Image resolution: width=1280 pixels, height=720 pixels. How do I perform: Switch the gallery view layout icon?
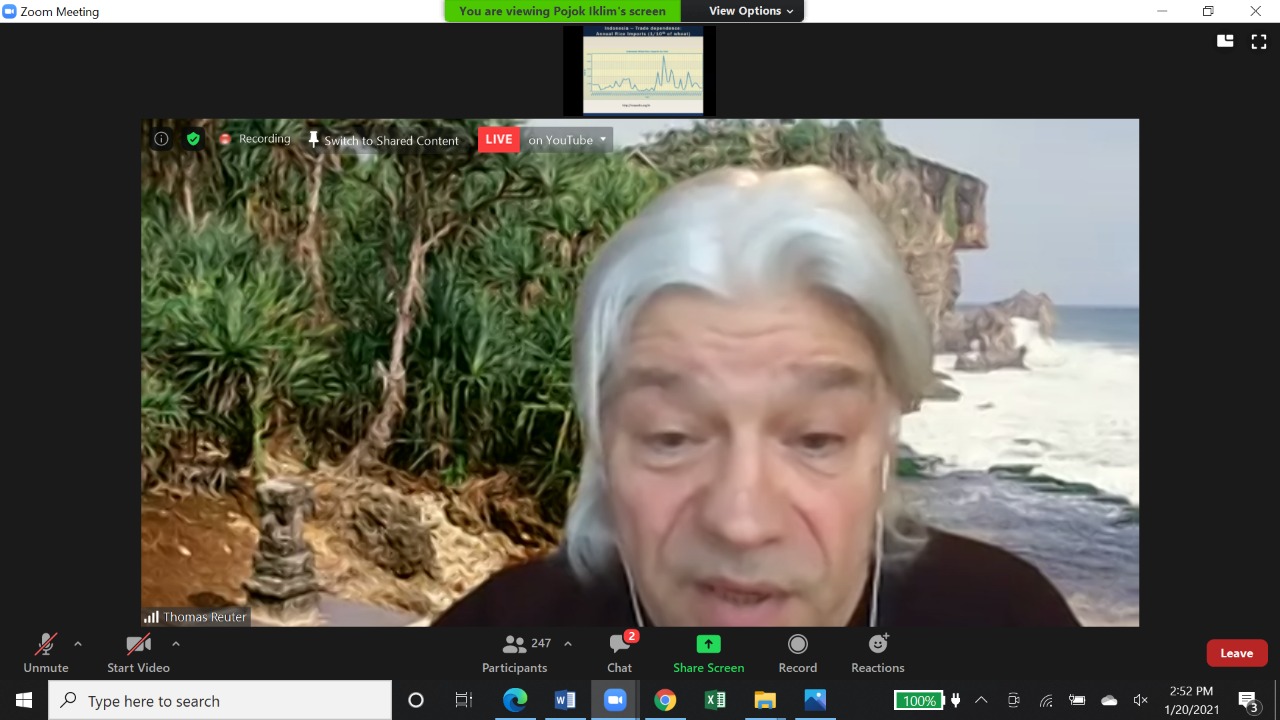1225,41
